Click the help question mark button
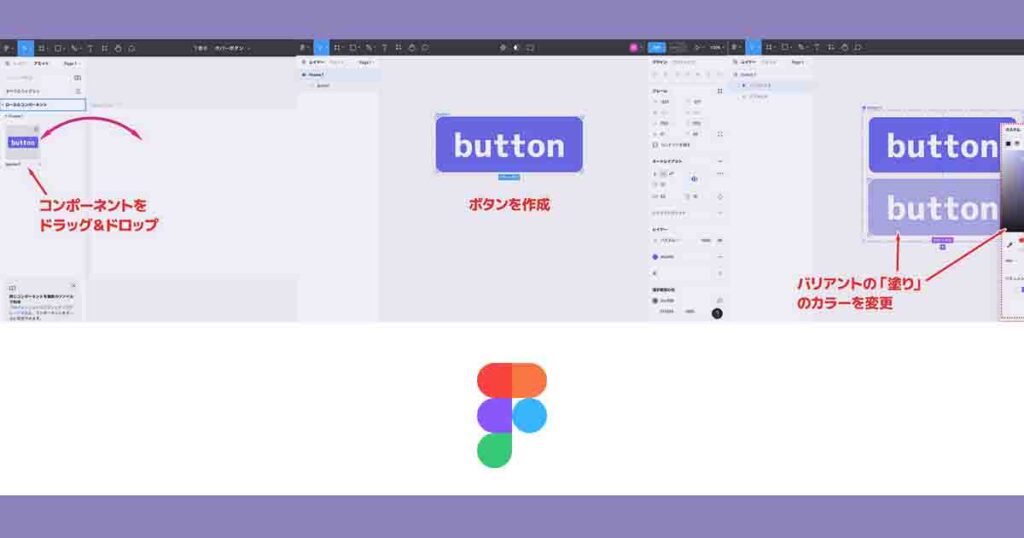This screenshot has width=1024, height=538. tap(717, 313)
